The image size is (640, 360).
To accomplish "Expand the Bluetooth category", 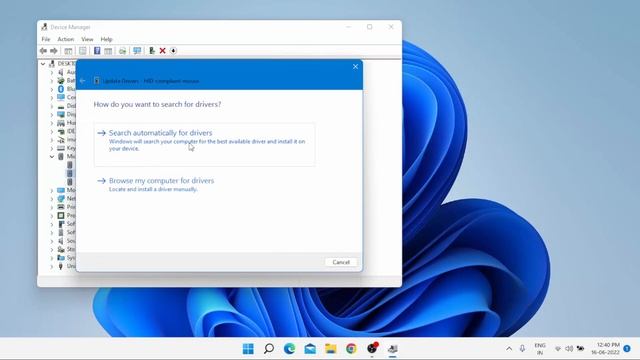I will tap(52, 89).
